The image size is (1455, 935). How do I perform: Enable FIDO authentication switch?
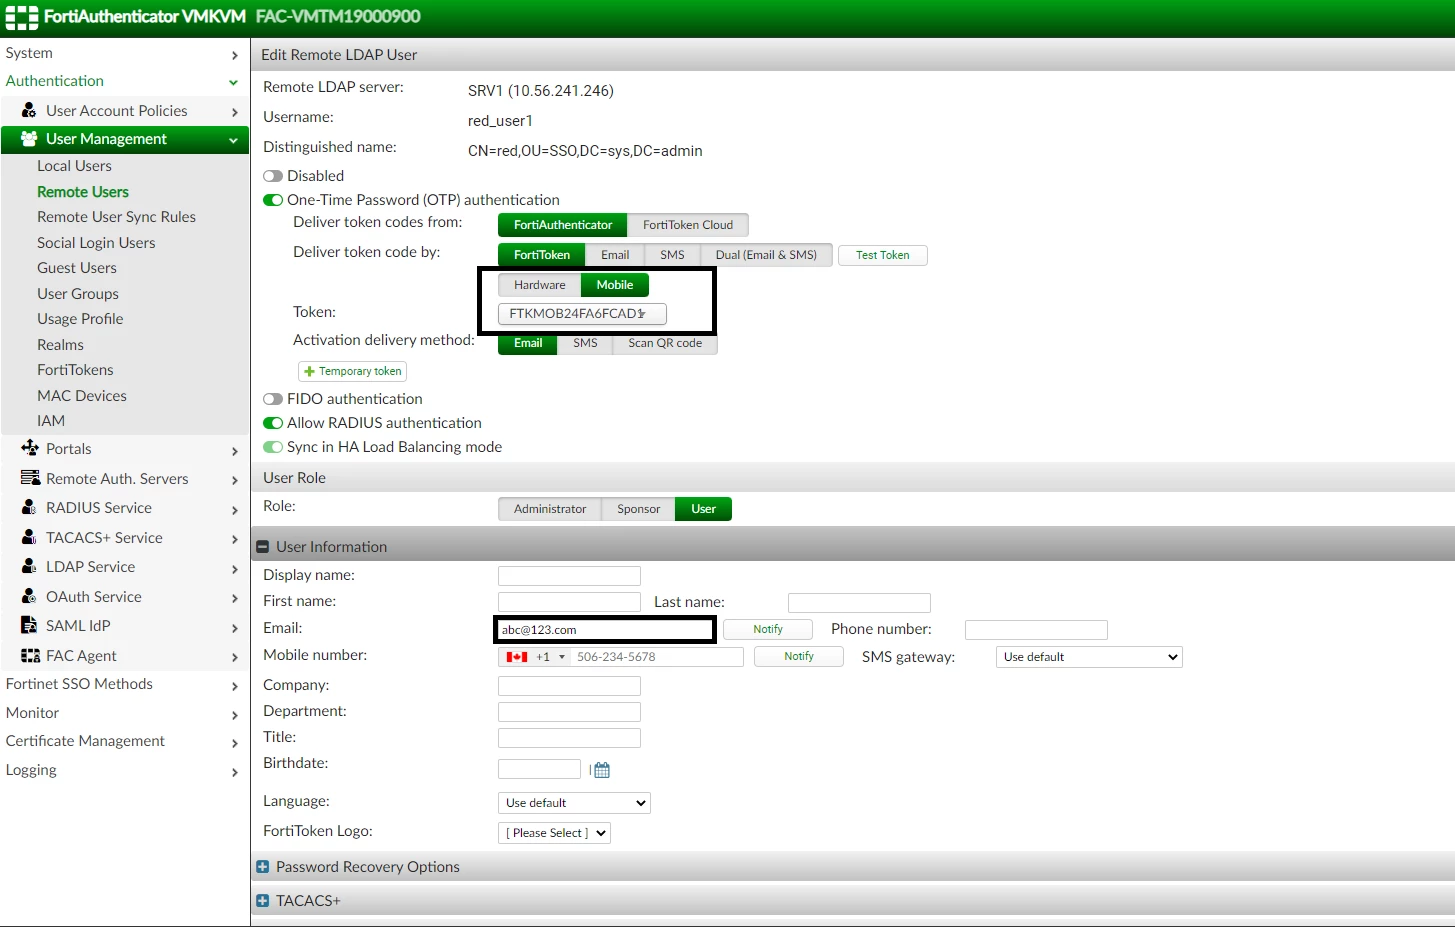point(272,399)
